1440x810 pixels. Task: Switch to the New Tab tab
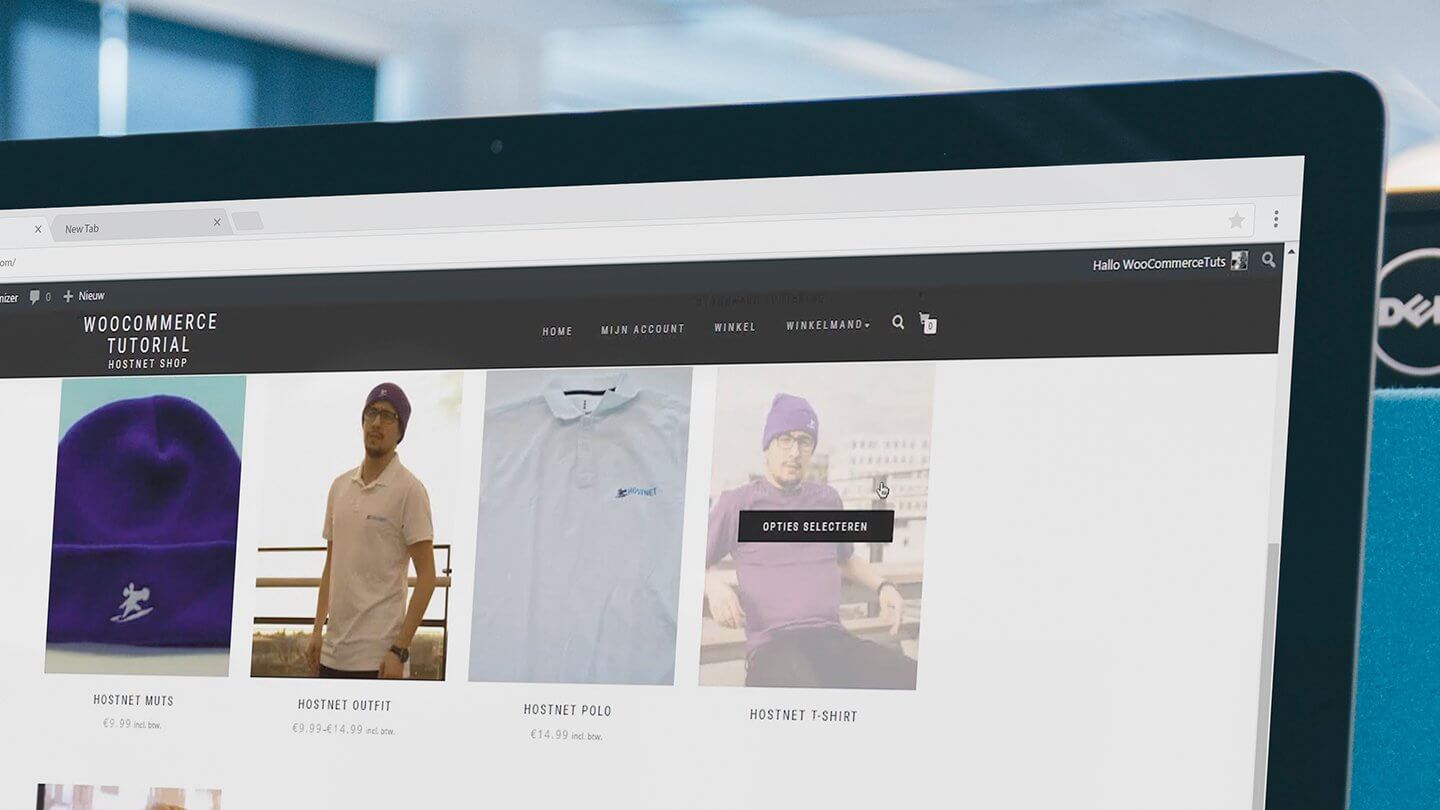point(140,226)
